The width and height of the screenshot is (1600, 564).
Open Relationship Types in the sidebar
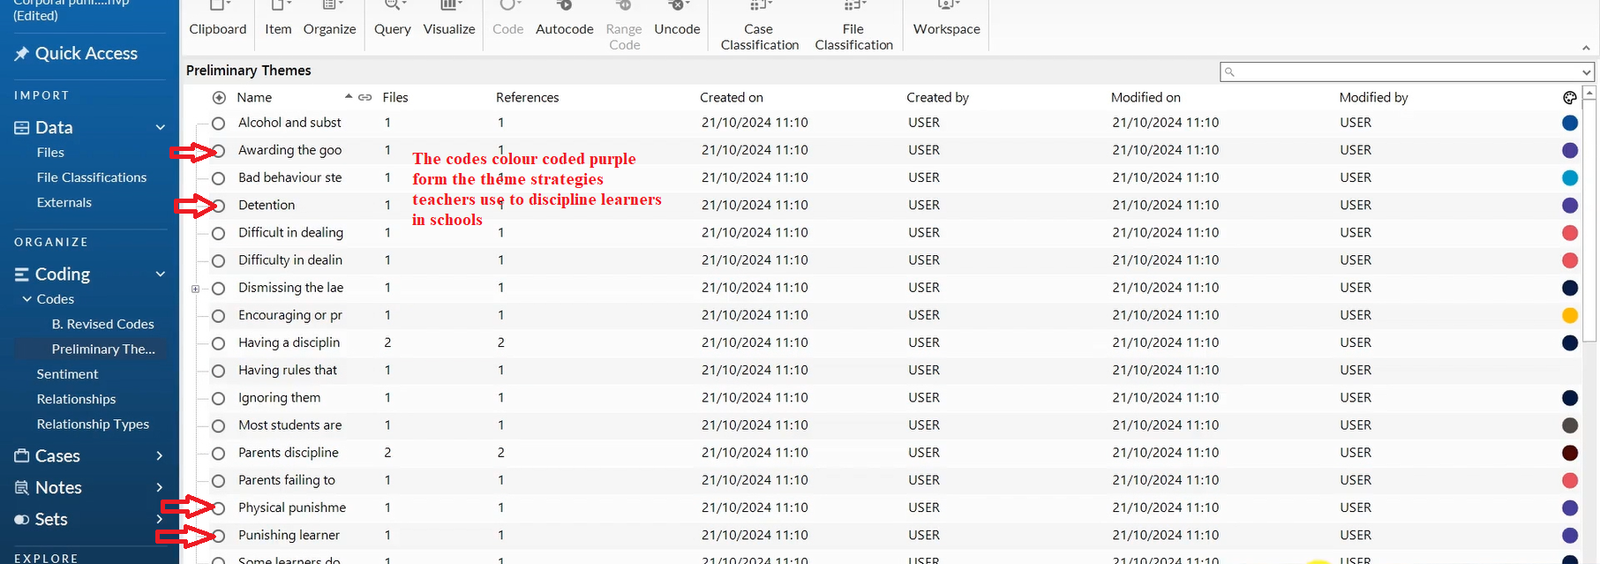[x=93, y=424]
